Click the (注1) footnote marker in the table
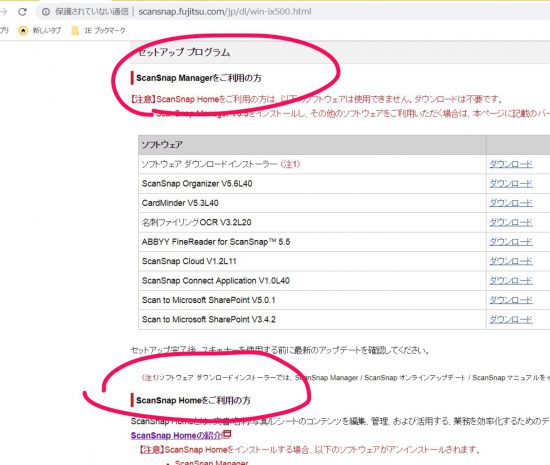This screenshot has height=465, width=550. pyautogui.click(x=290, y=164)
